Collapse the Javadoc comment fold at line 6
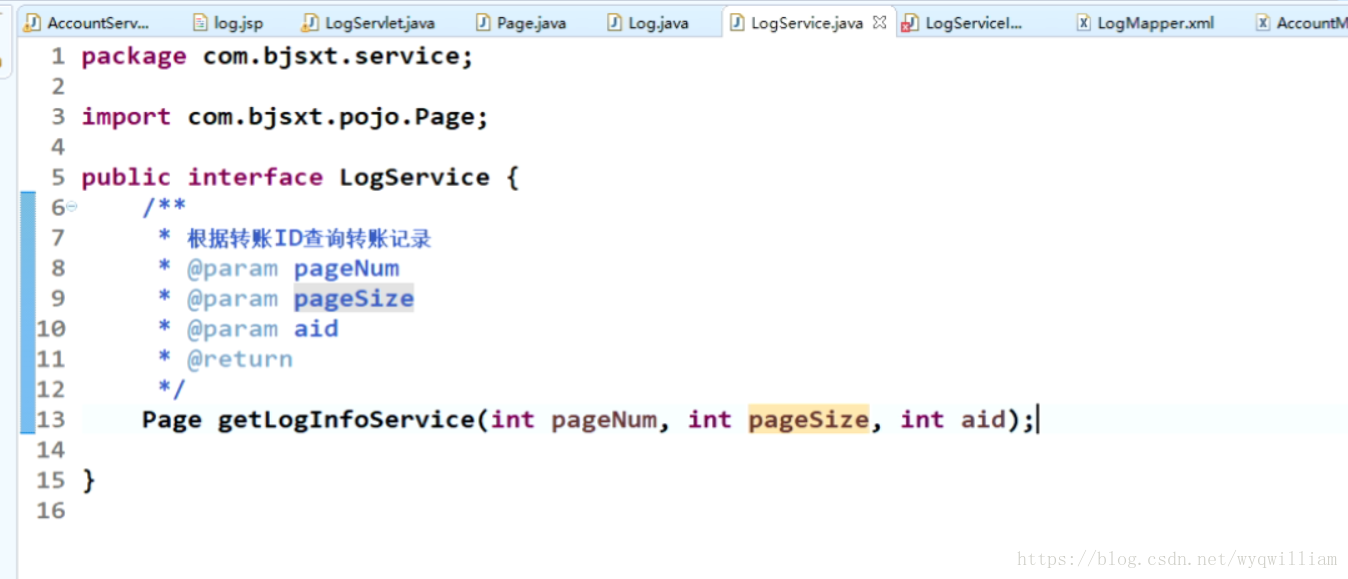The height and width of the screenshot is (579, 1348). click(71, 207)
